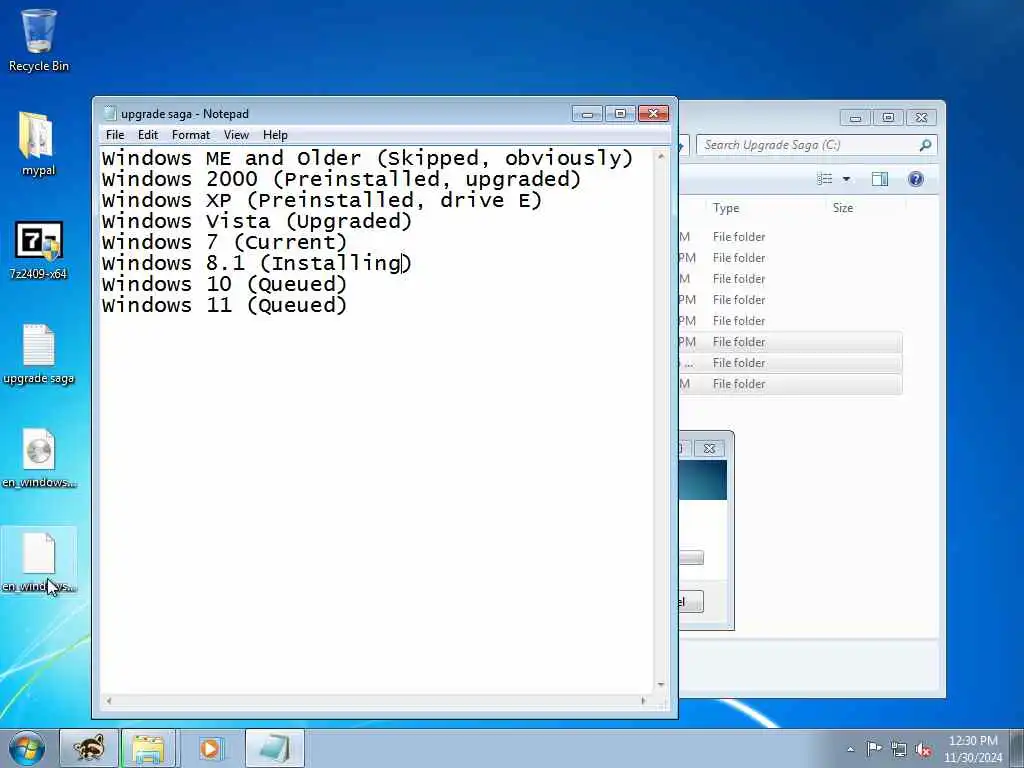Place cursor in line 'Windows 7 (Current)'
The image size is (1024, 768).
[x=224, y=242]
